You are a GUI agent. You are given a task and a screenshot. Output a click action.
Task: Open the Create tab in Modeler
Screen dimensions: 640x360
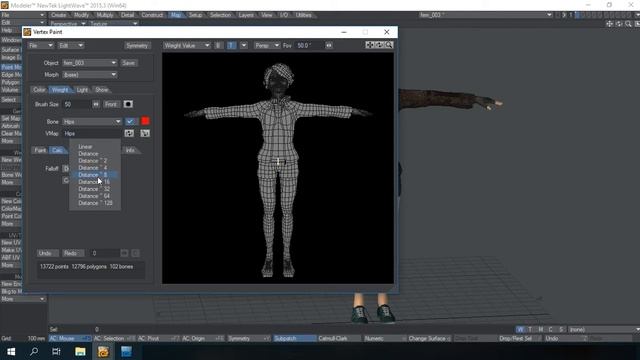(59, 15)
